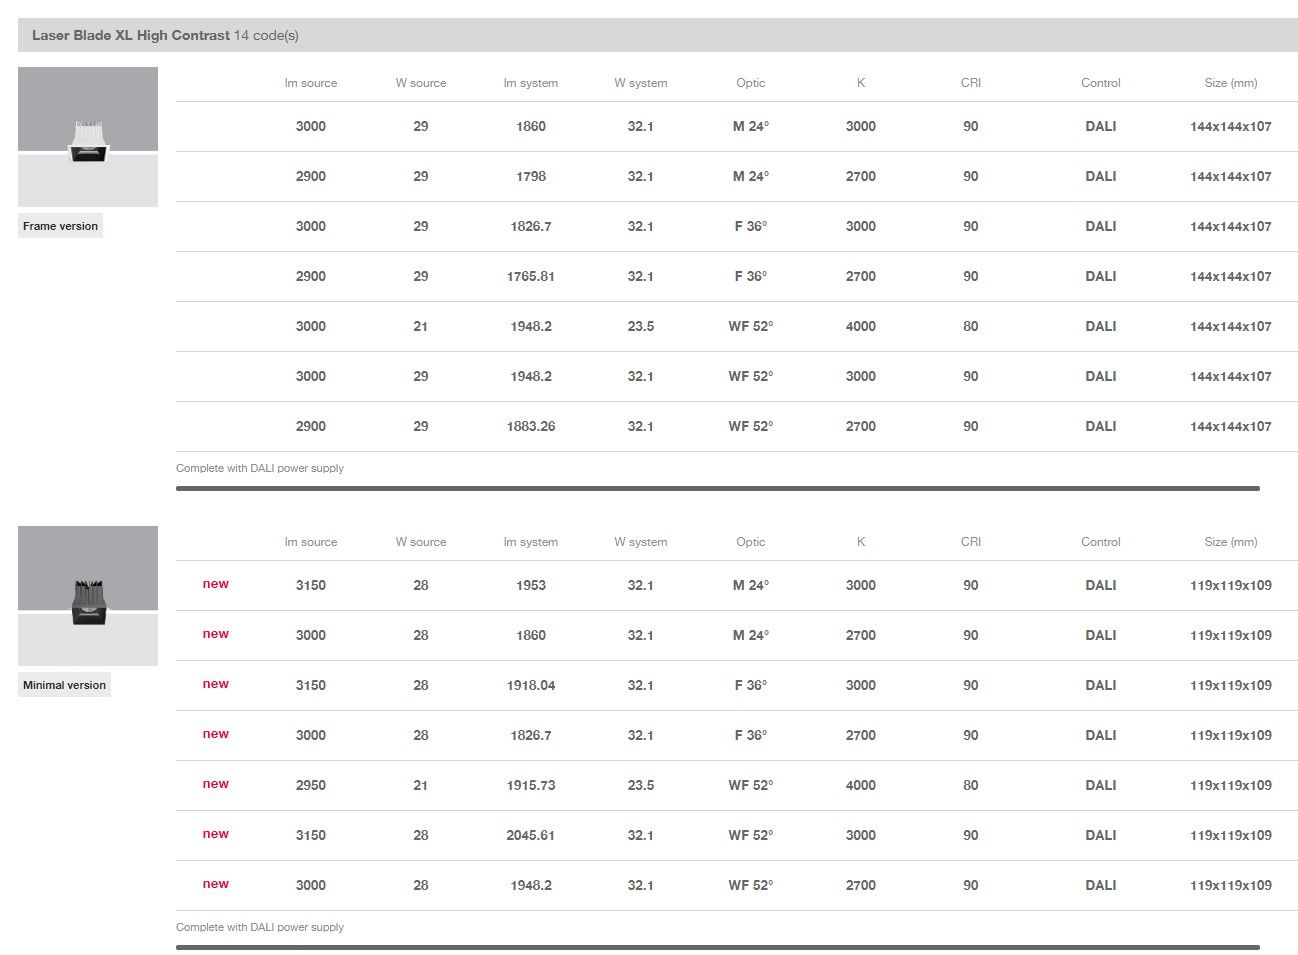1298x955 pixels.
Task: Click the Laser Blade XL High Contrast header
Action: [131, 35]
